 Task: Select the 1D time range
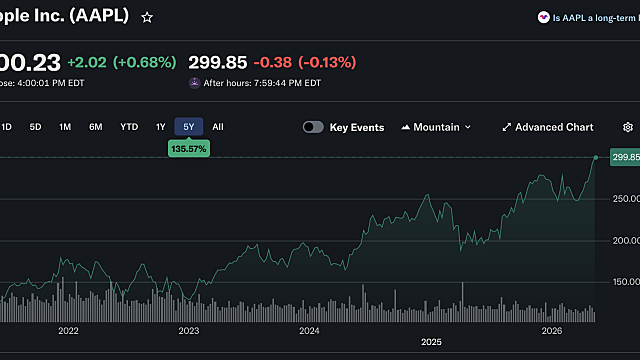click(7, 127)
